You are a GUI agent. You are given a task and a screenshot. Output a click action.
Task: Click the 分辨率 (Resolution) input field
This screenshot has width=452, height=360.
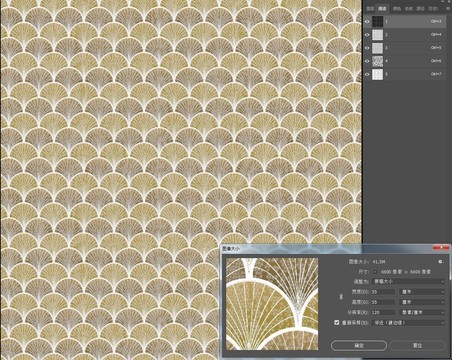click(x=383, y=312)
